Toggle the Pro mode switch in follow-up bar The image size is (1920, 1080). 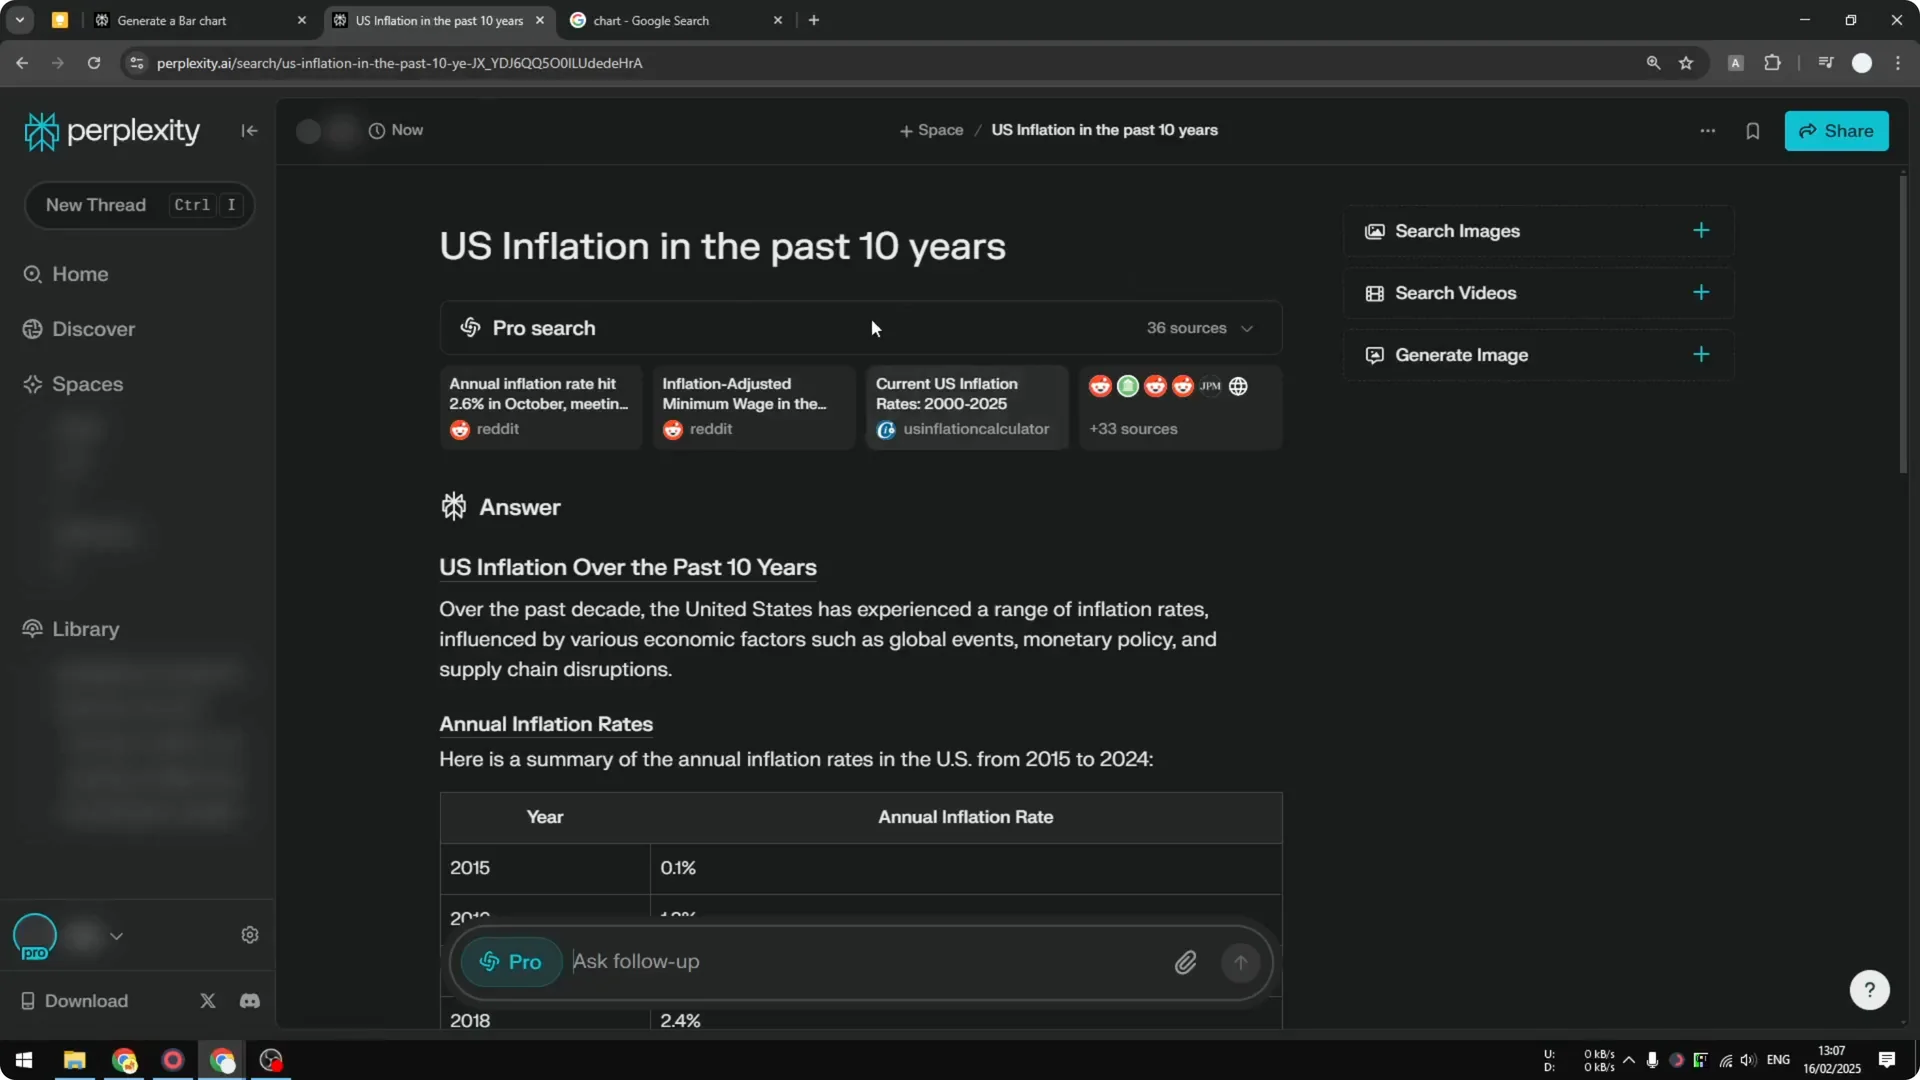(x=510, y=961)
